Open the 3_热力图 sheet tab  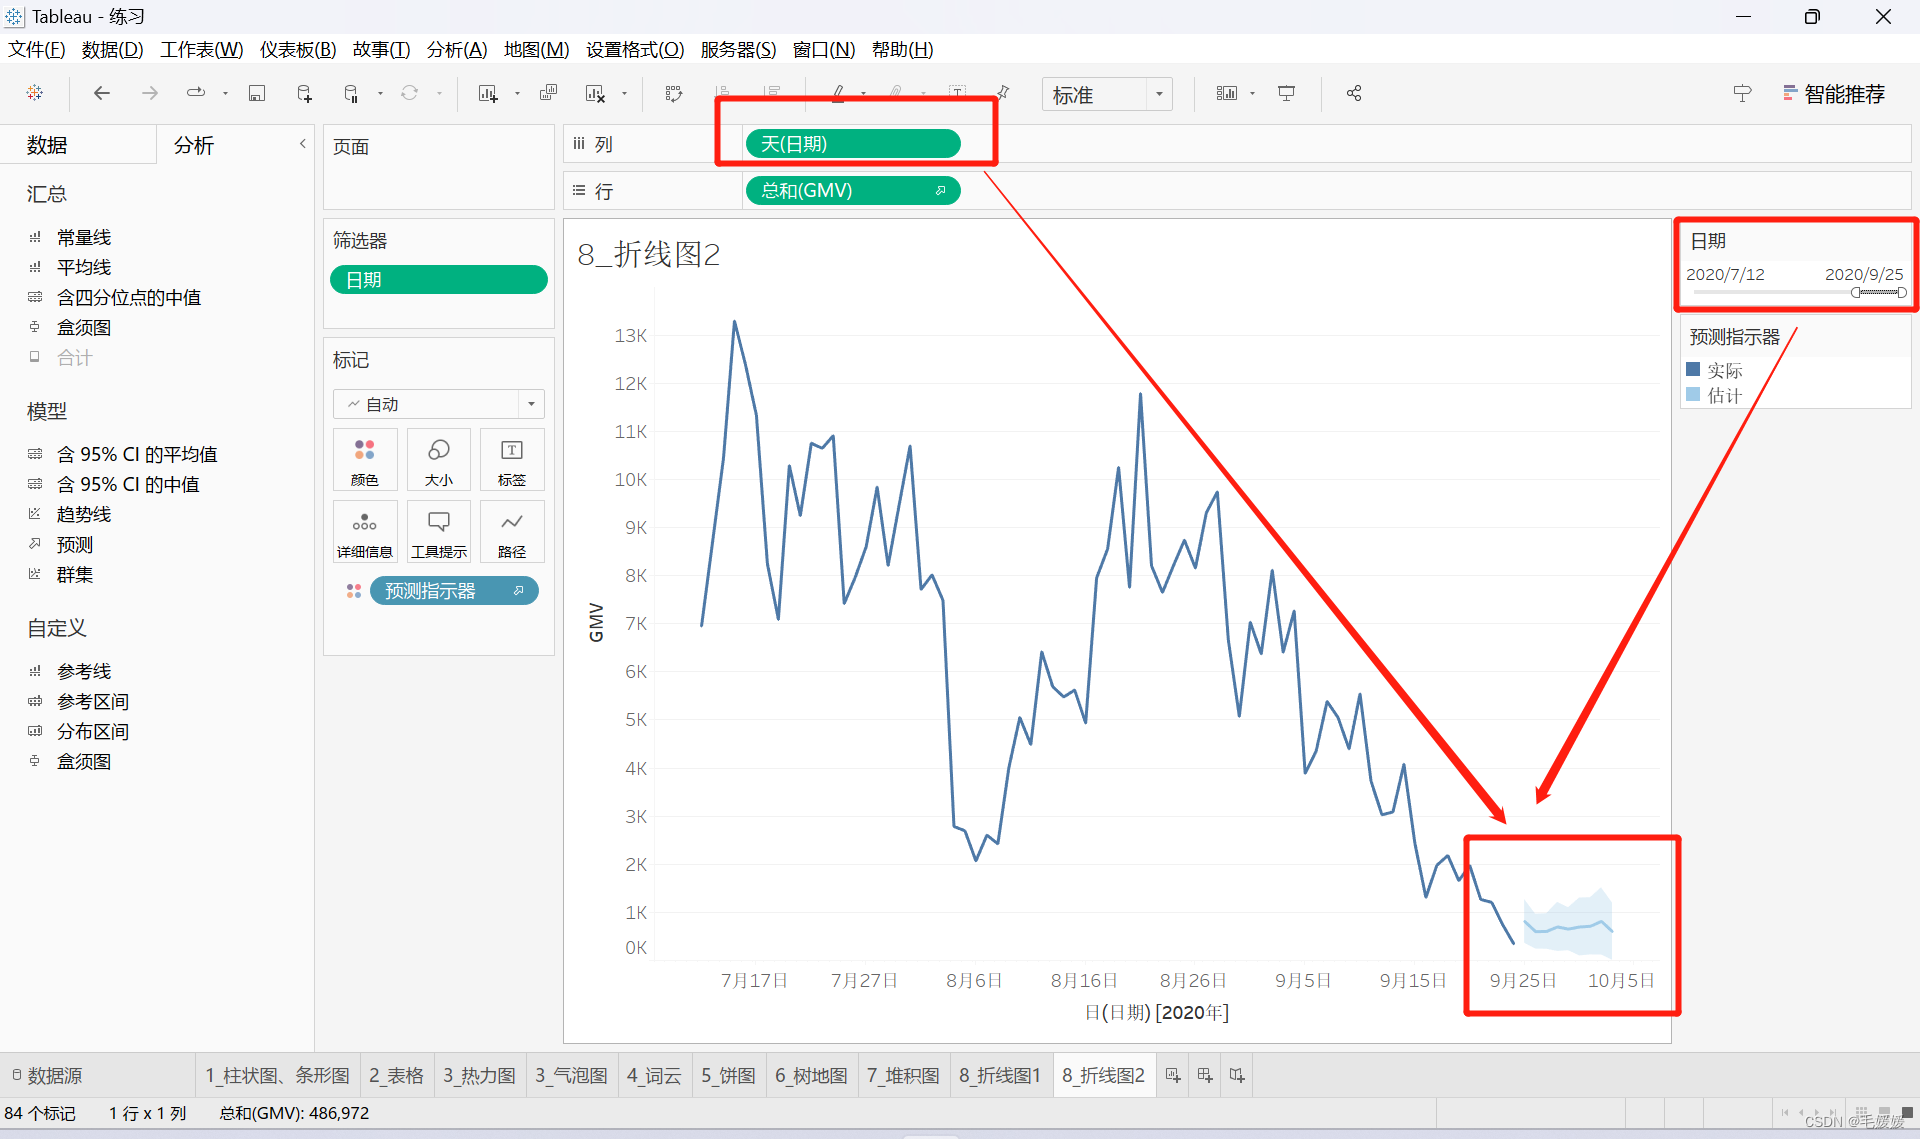[479, 1075]
